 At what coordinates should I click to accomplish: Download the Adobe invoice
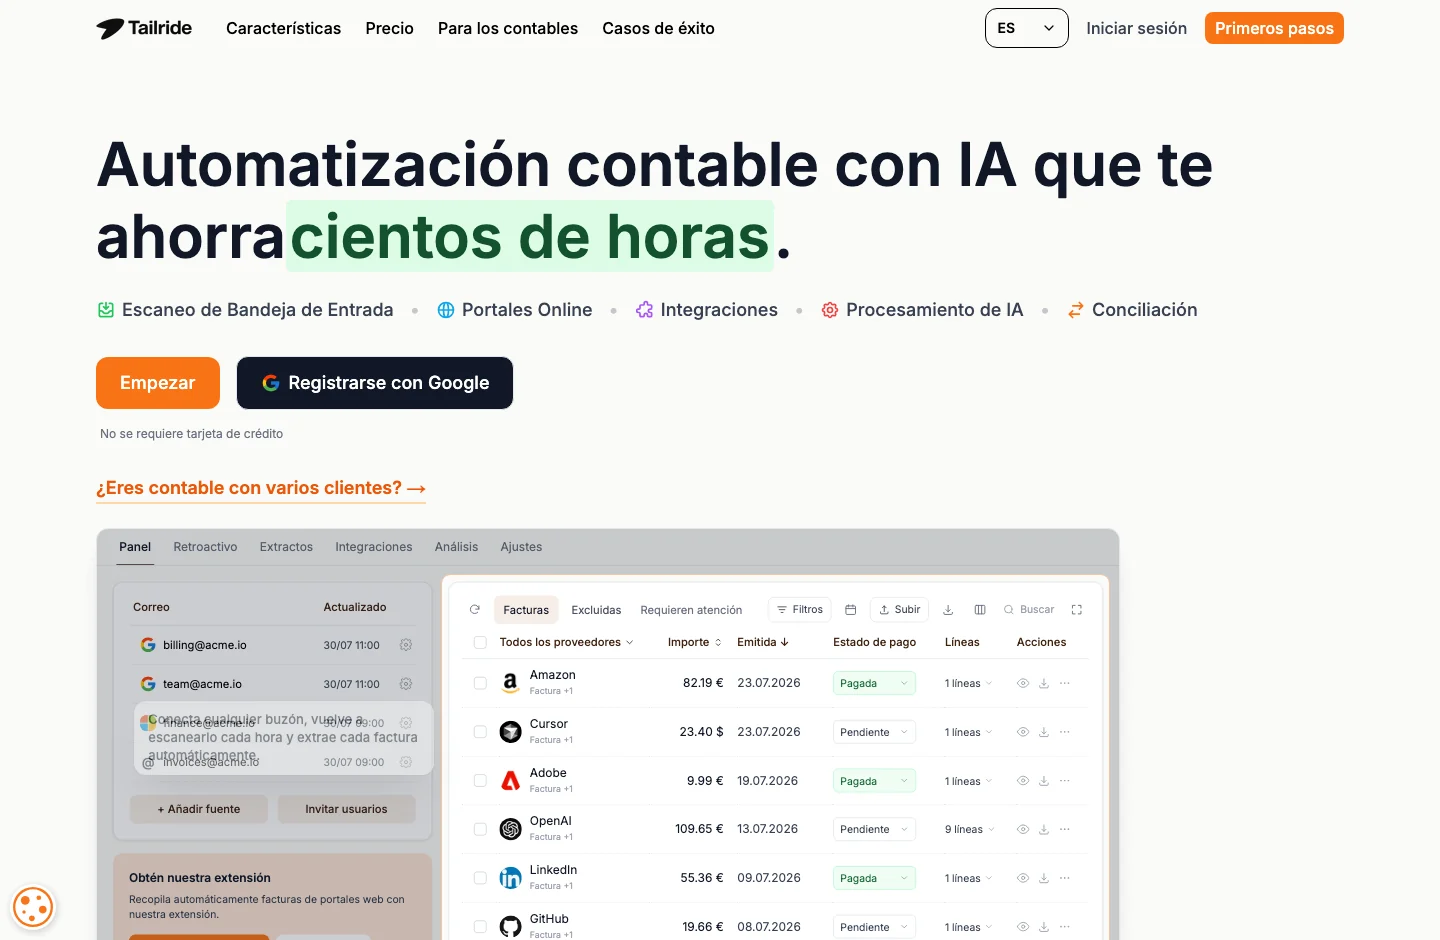click(x=1044, y=781)
